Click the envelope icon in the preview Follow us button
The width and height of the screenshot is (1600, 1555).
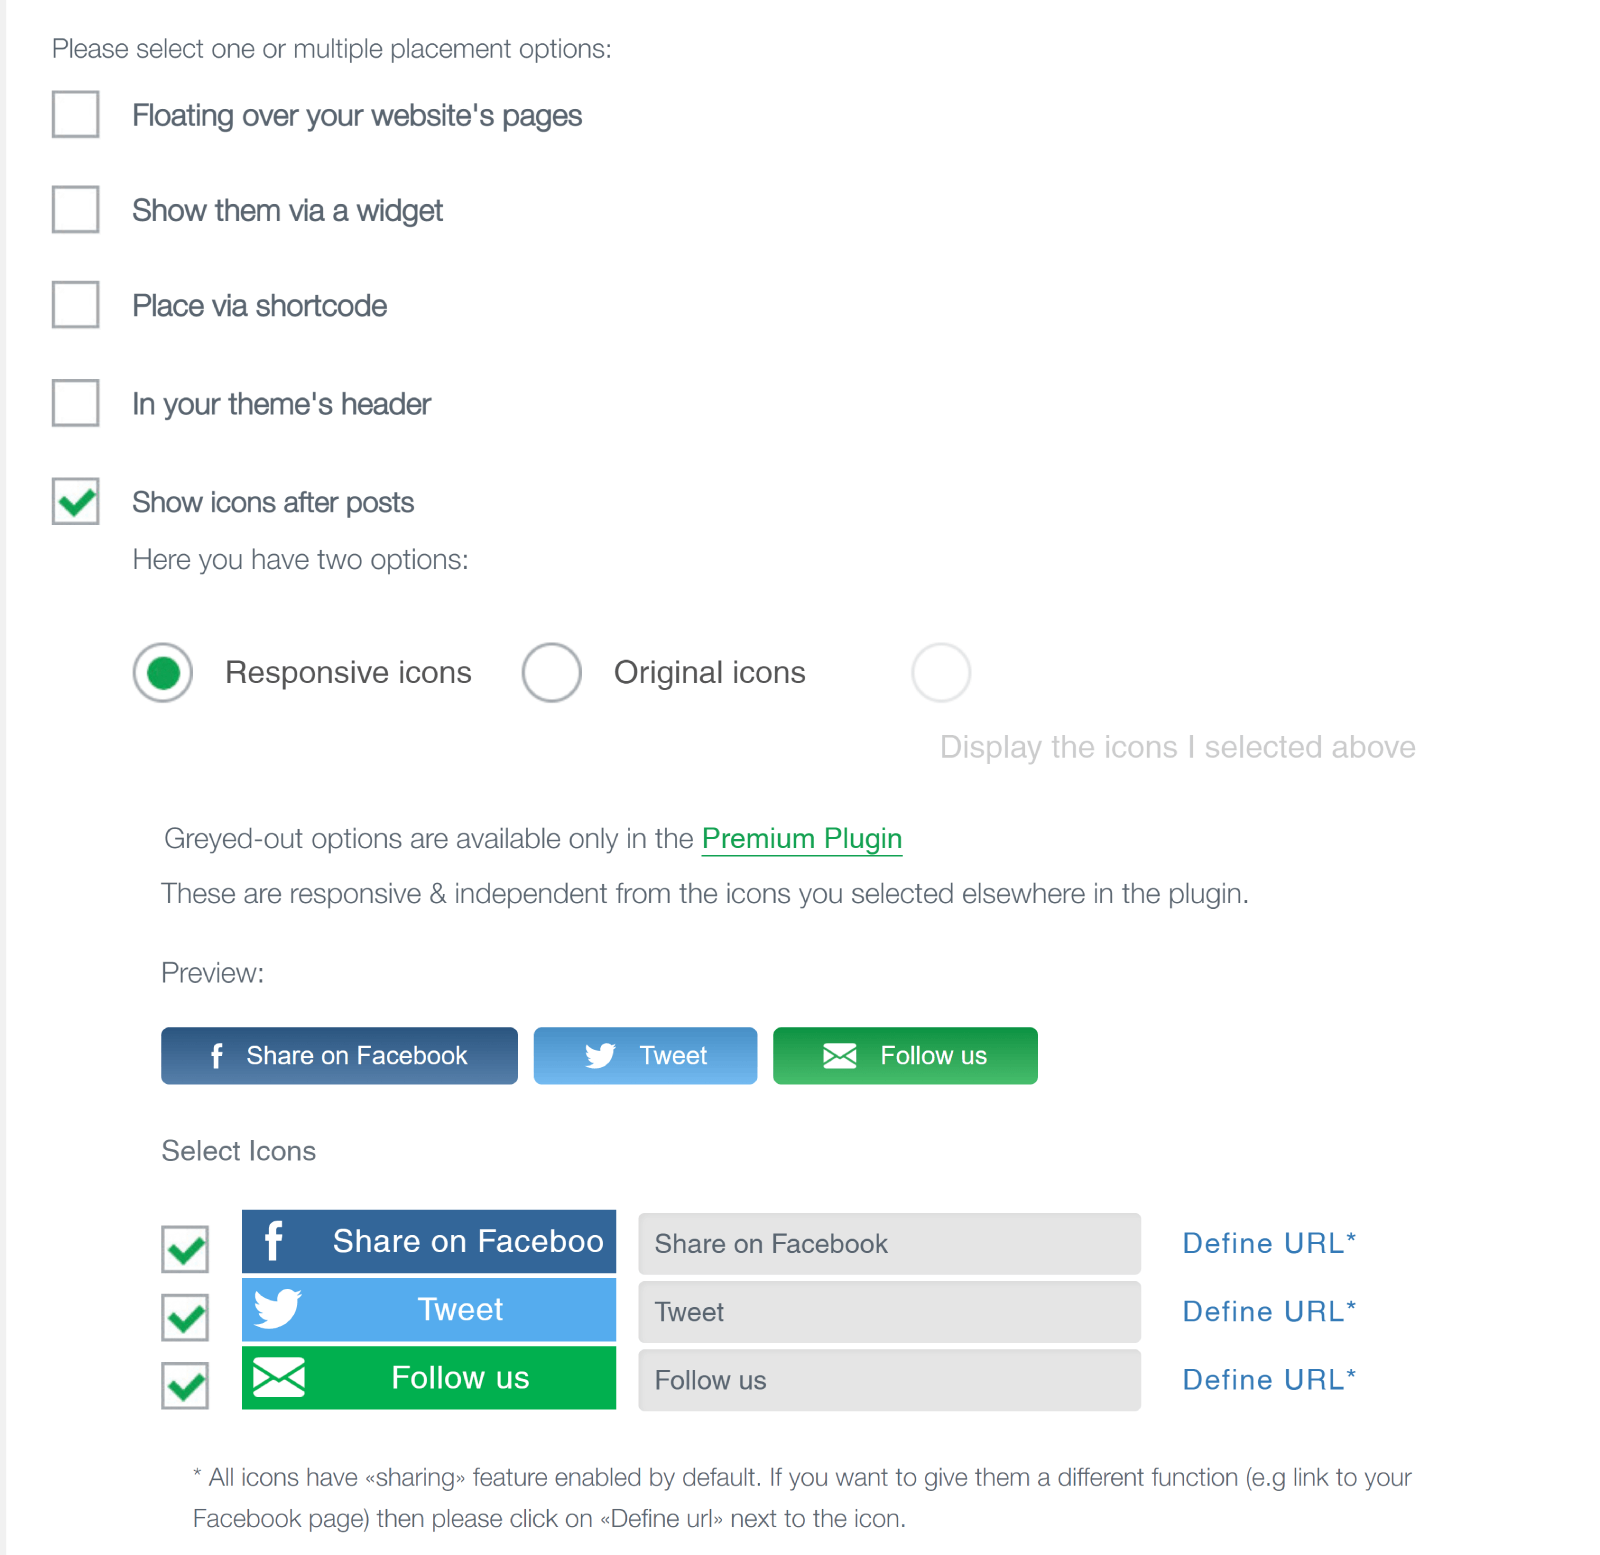840,1056
